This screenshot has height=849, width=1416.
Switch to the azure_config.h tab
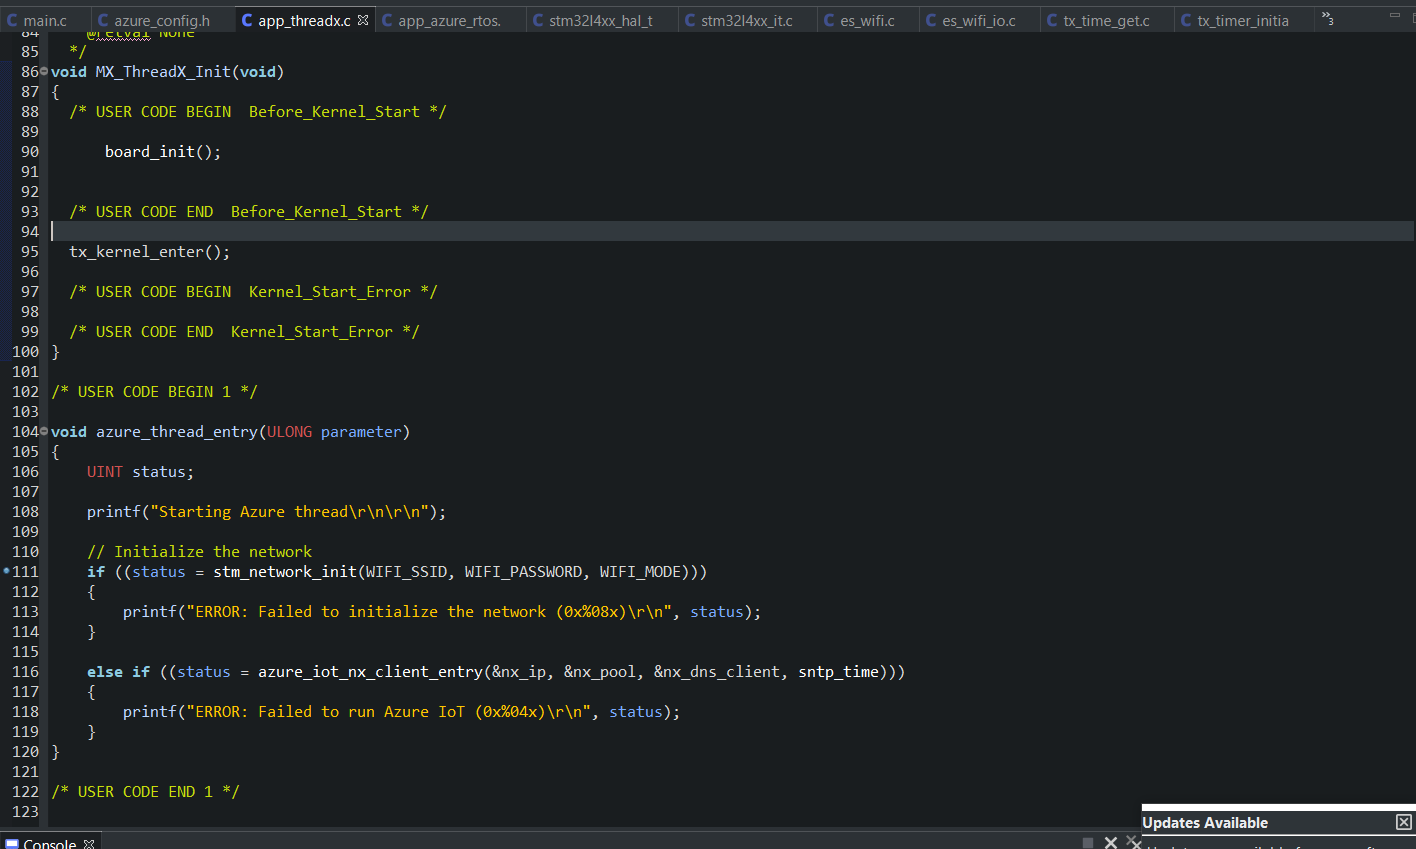[162, 20]
